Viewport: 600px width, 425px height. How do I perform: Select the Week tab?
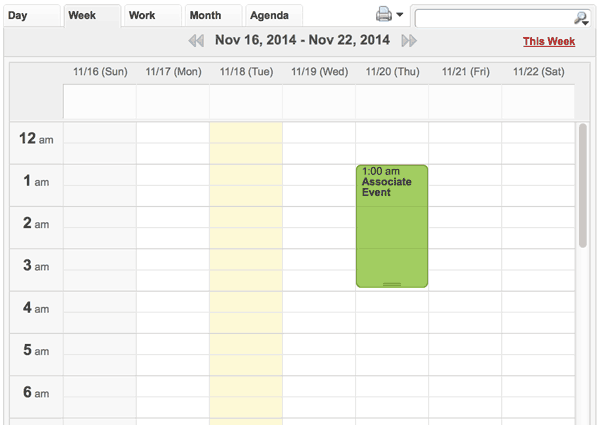82,15
